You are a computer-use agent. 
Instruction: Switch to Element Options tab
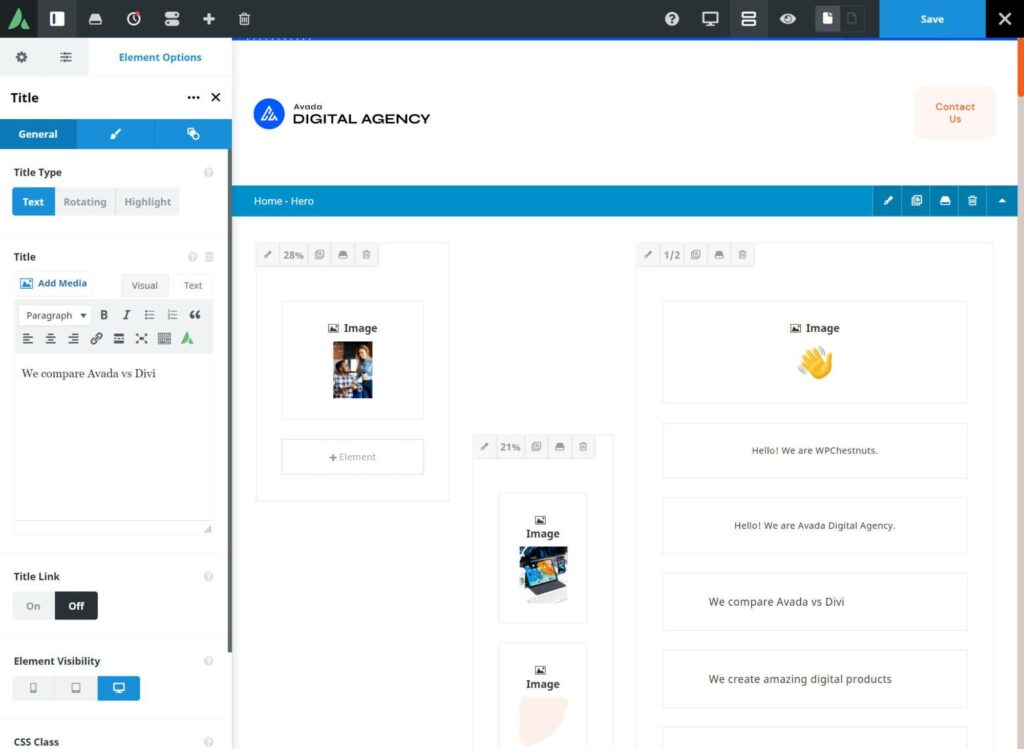160,57
